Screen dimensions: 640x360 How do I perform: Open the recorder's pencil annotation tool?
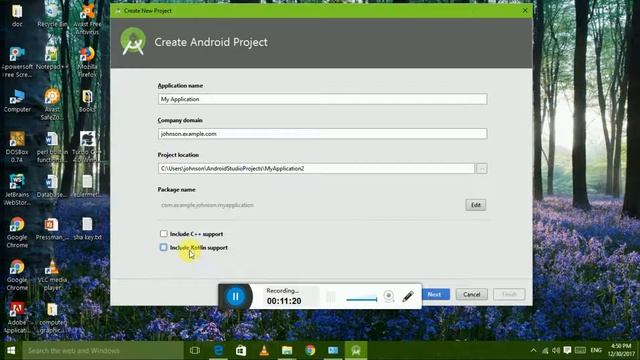(x=408, y=296)
